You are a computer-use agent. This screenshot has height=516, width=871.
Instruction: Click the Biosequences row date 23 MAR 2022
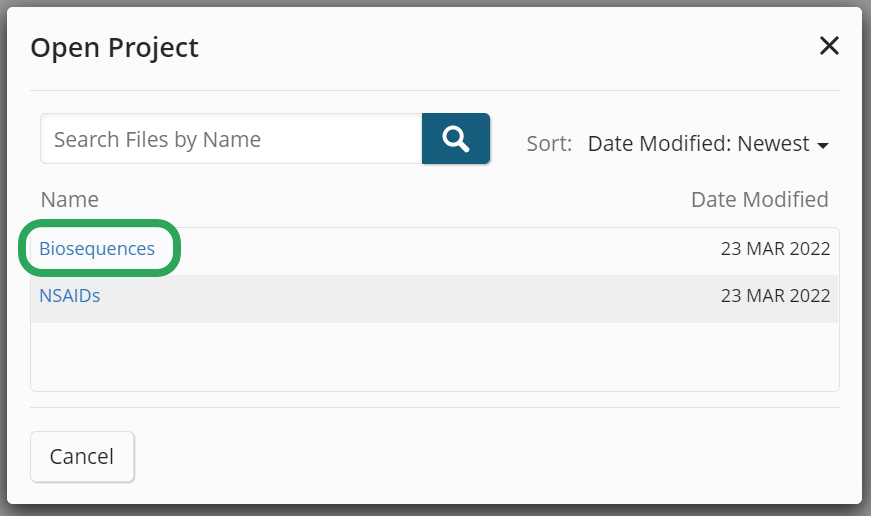pyautogui.click(x=775, y=249)
